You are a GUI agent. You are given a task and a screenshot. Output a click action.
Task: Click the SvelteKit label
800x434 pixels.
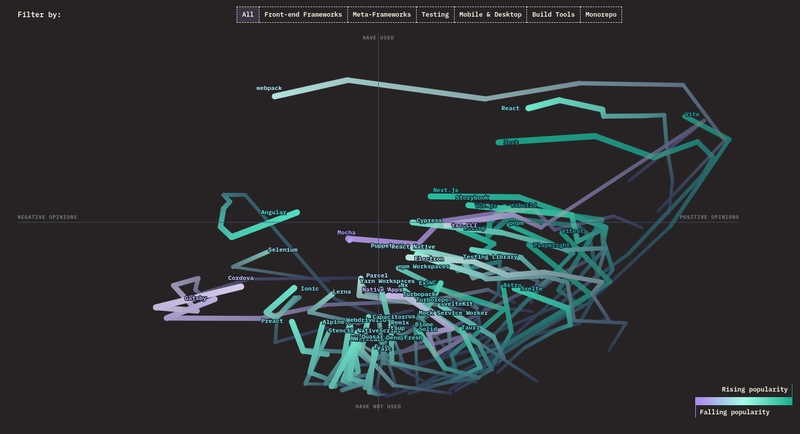[457, 304]
